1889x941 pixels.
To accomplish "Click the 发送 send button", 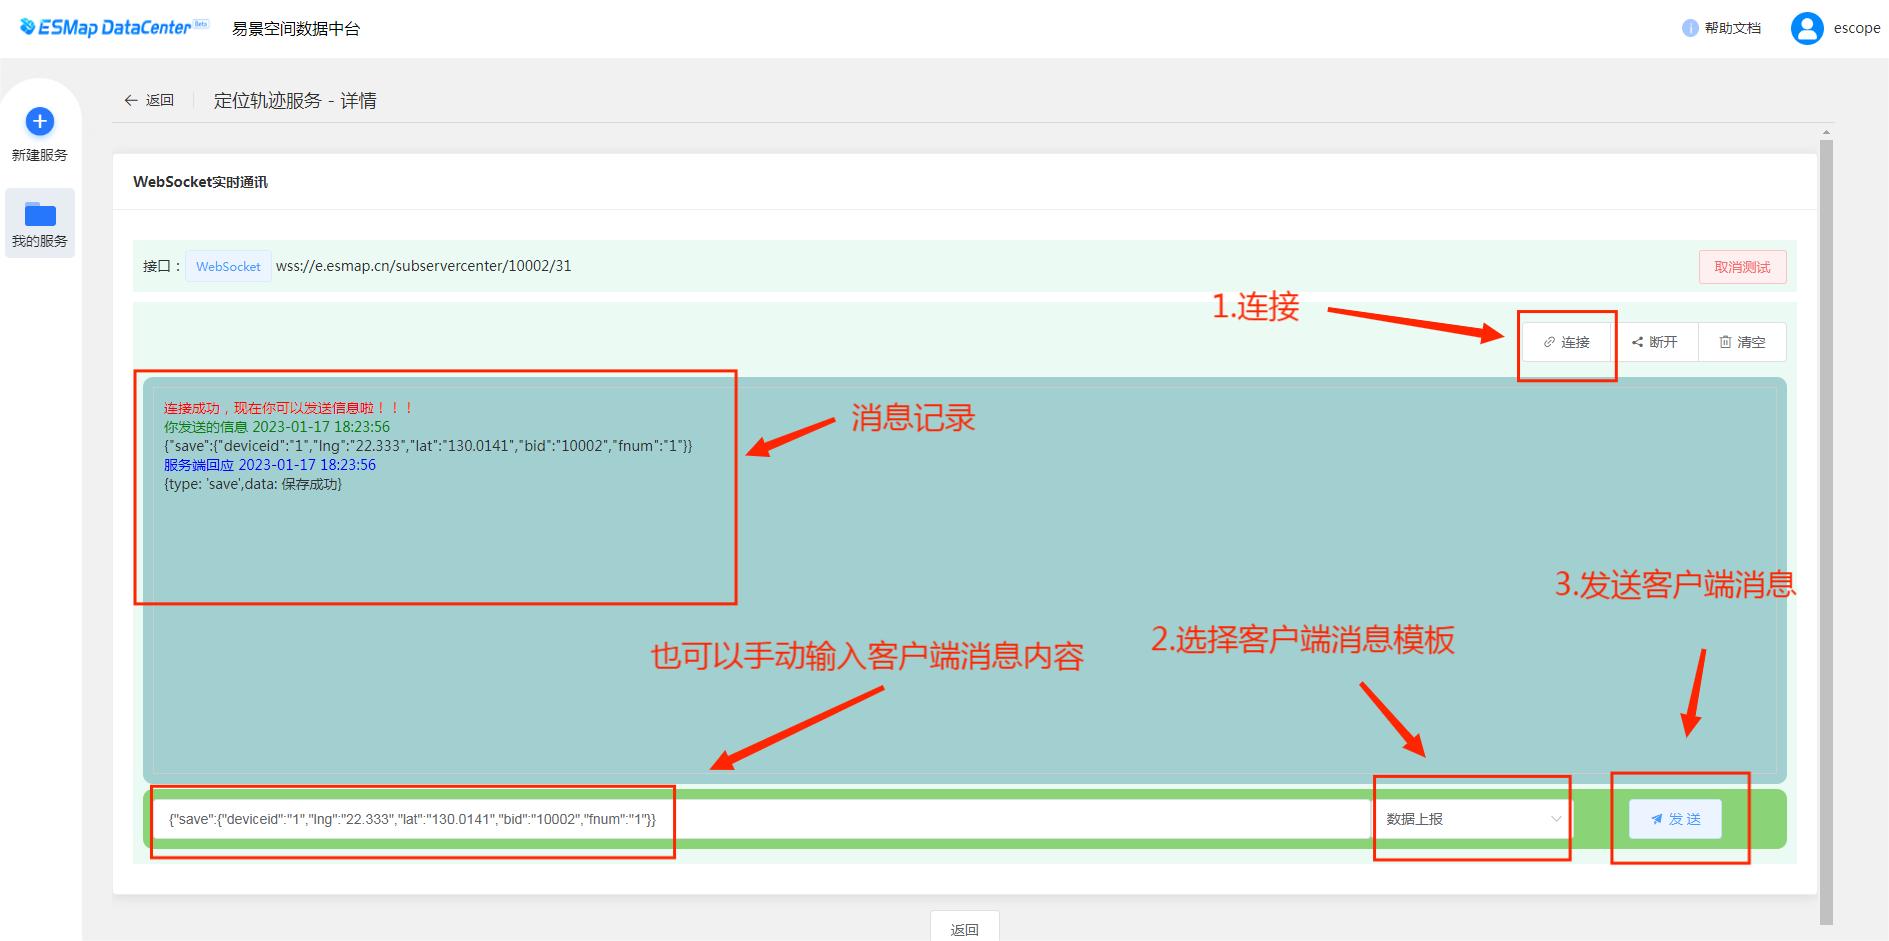I will point(1675,819).
